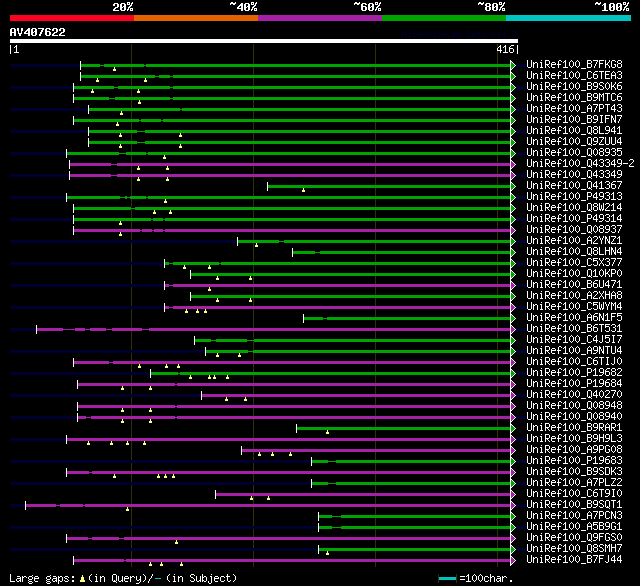The width and height of the screenshot is (640, 586).
Task: Click the UniRef100_B9SDK3 label
Action: [574, 472]
